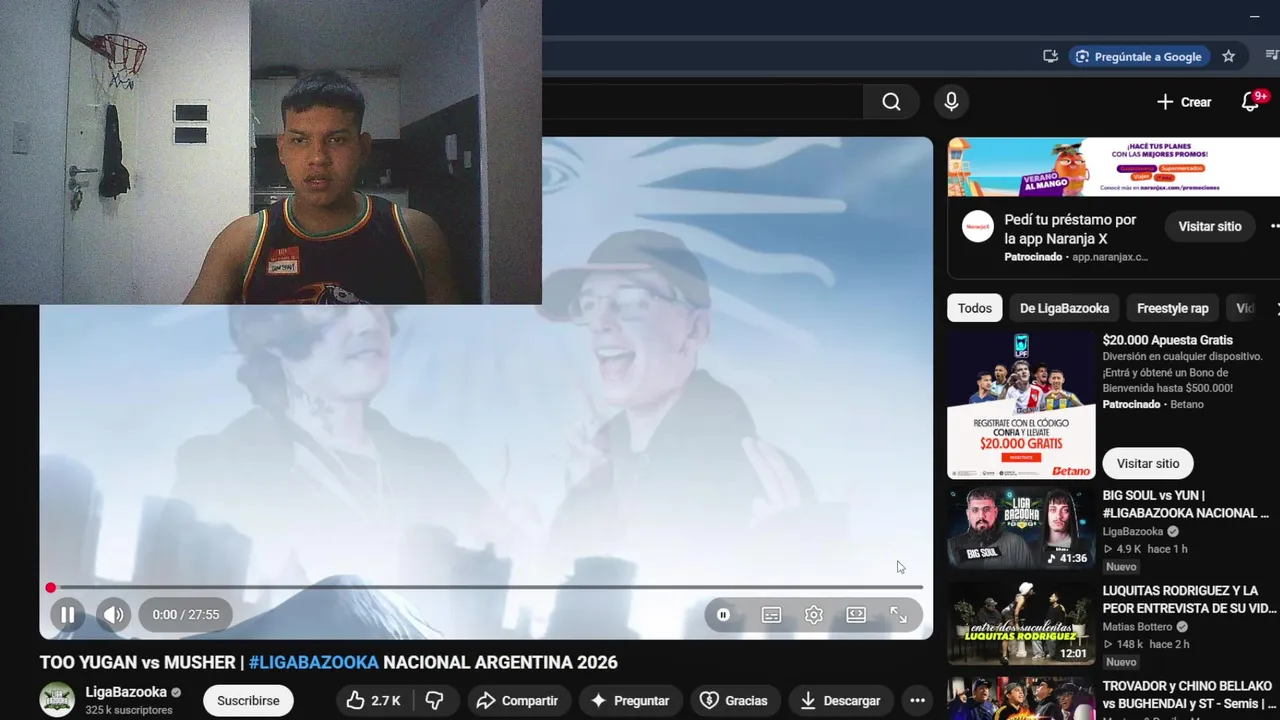Open the Betano $20.000 Gratis ad thumbnail
This screenshot has width=1280, height=720.
pos(1021,405)
